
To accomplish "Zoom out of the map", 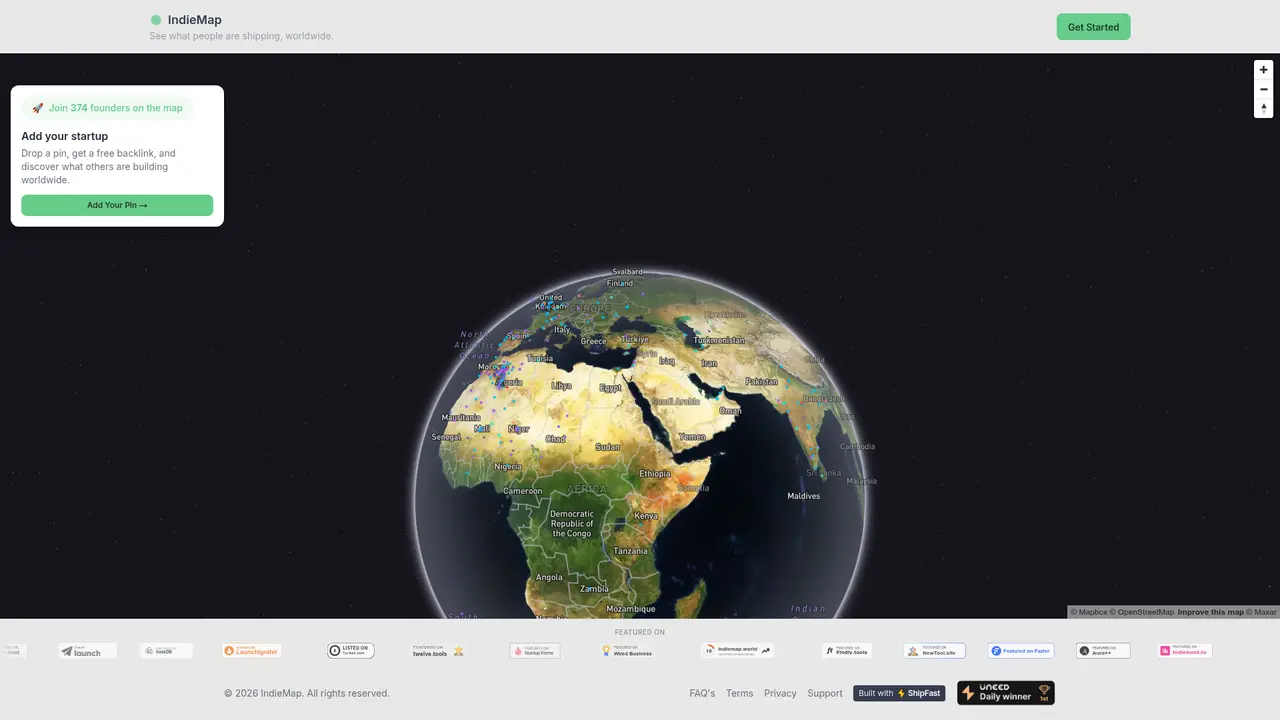I will [x=1263, y=89].
